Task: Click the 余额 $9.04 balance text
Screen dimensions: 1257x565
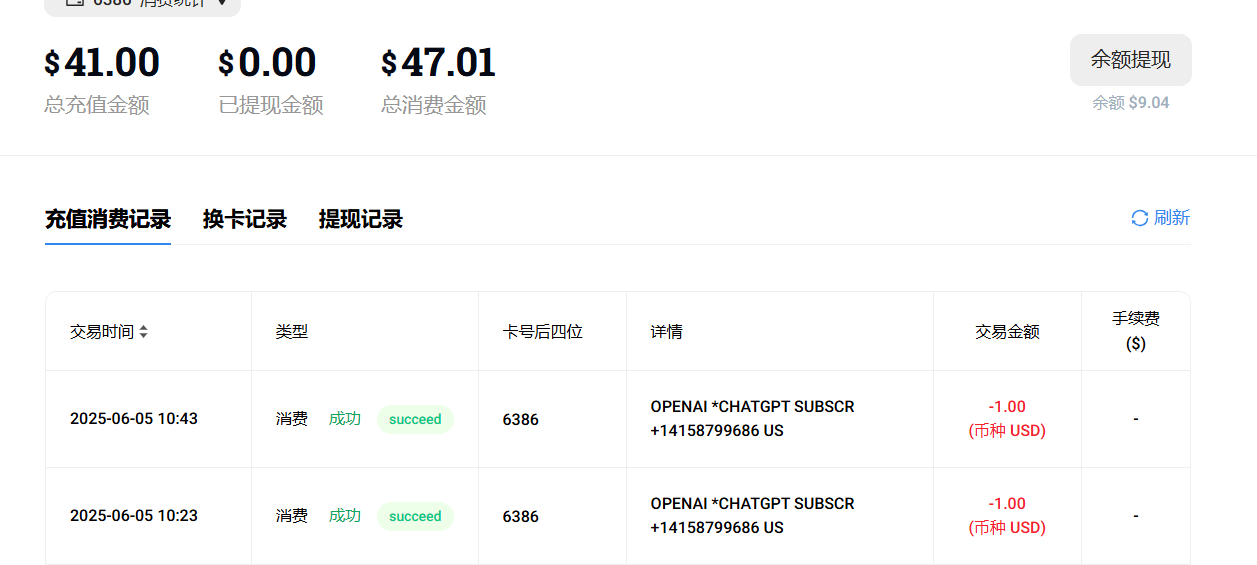Action: point(1130,103)
